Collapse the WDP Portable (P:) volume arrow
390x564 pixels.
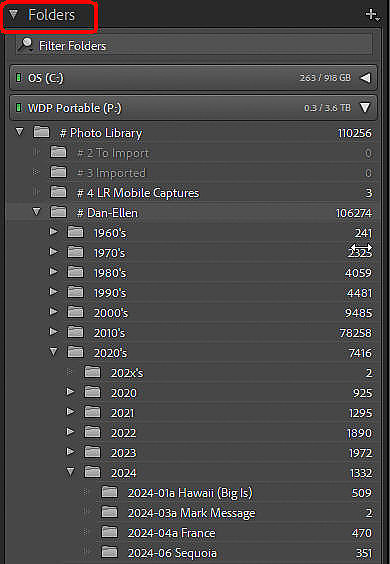pyautogui.click(x=365, y=108)
